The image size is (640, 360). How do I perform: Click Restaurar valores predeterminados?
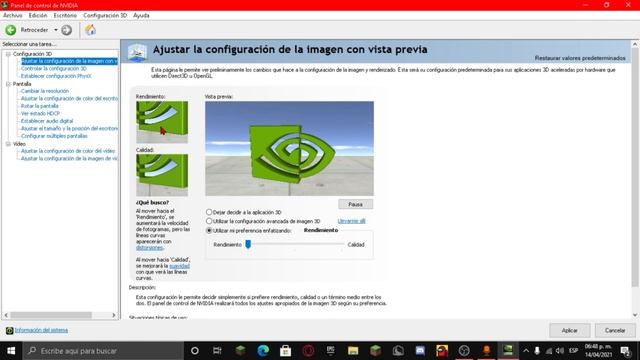tap(580, 58)
